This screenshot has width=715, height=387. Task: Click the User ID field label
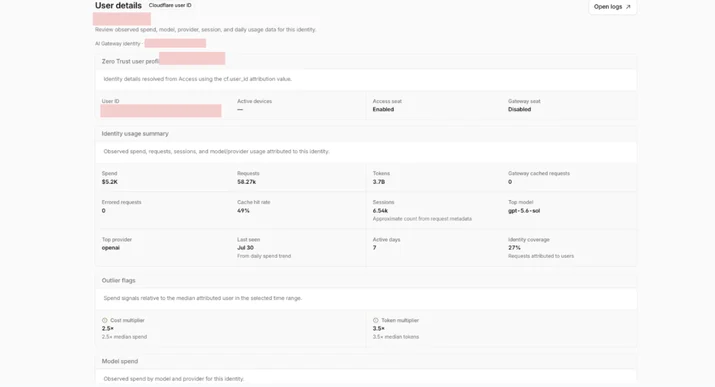pos(110,101)
